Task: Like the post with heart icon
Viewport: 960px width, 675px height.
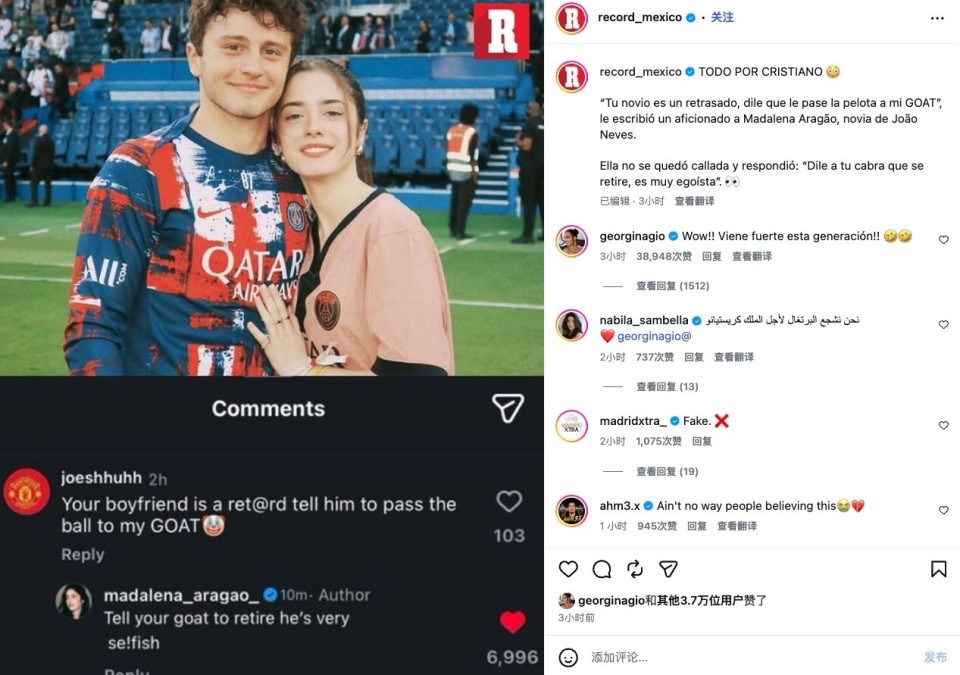Action: coord(568,569)
